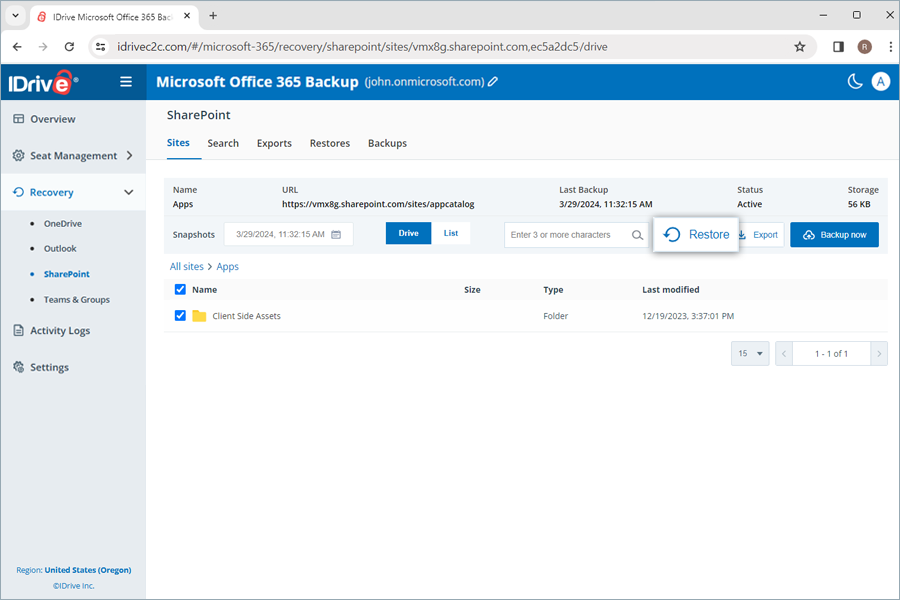Check the Name column header checkbox

pos(181,289)
